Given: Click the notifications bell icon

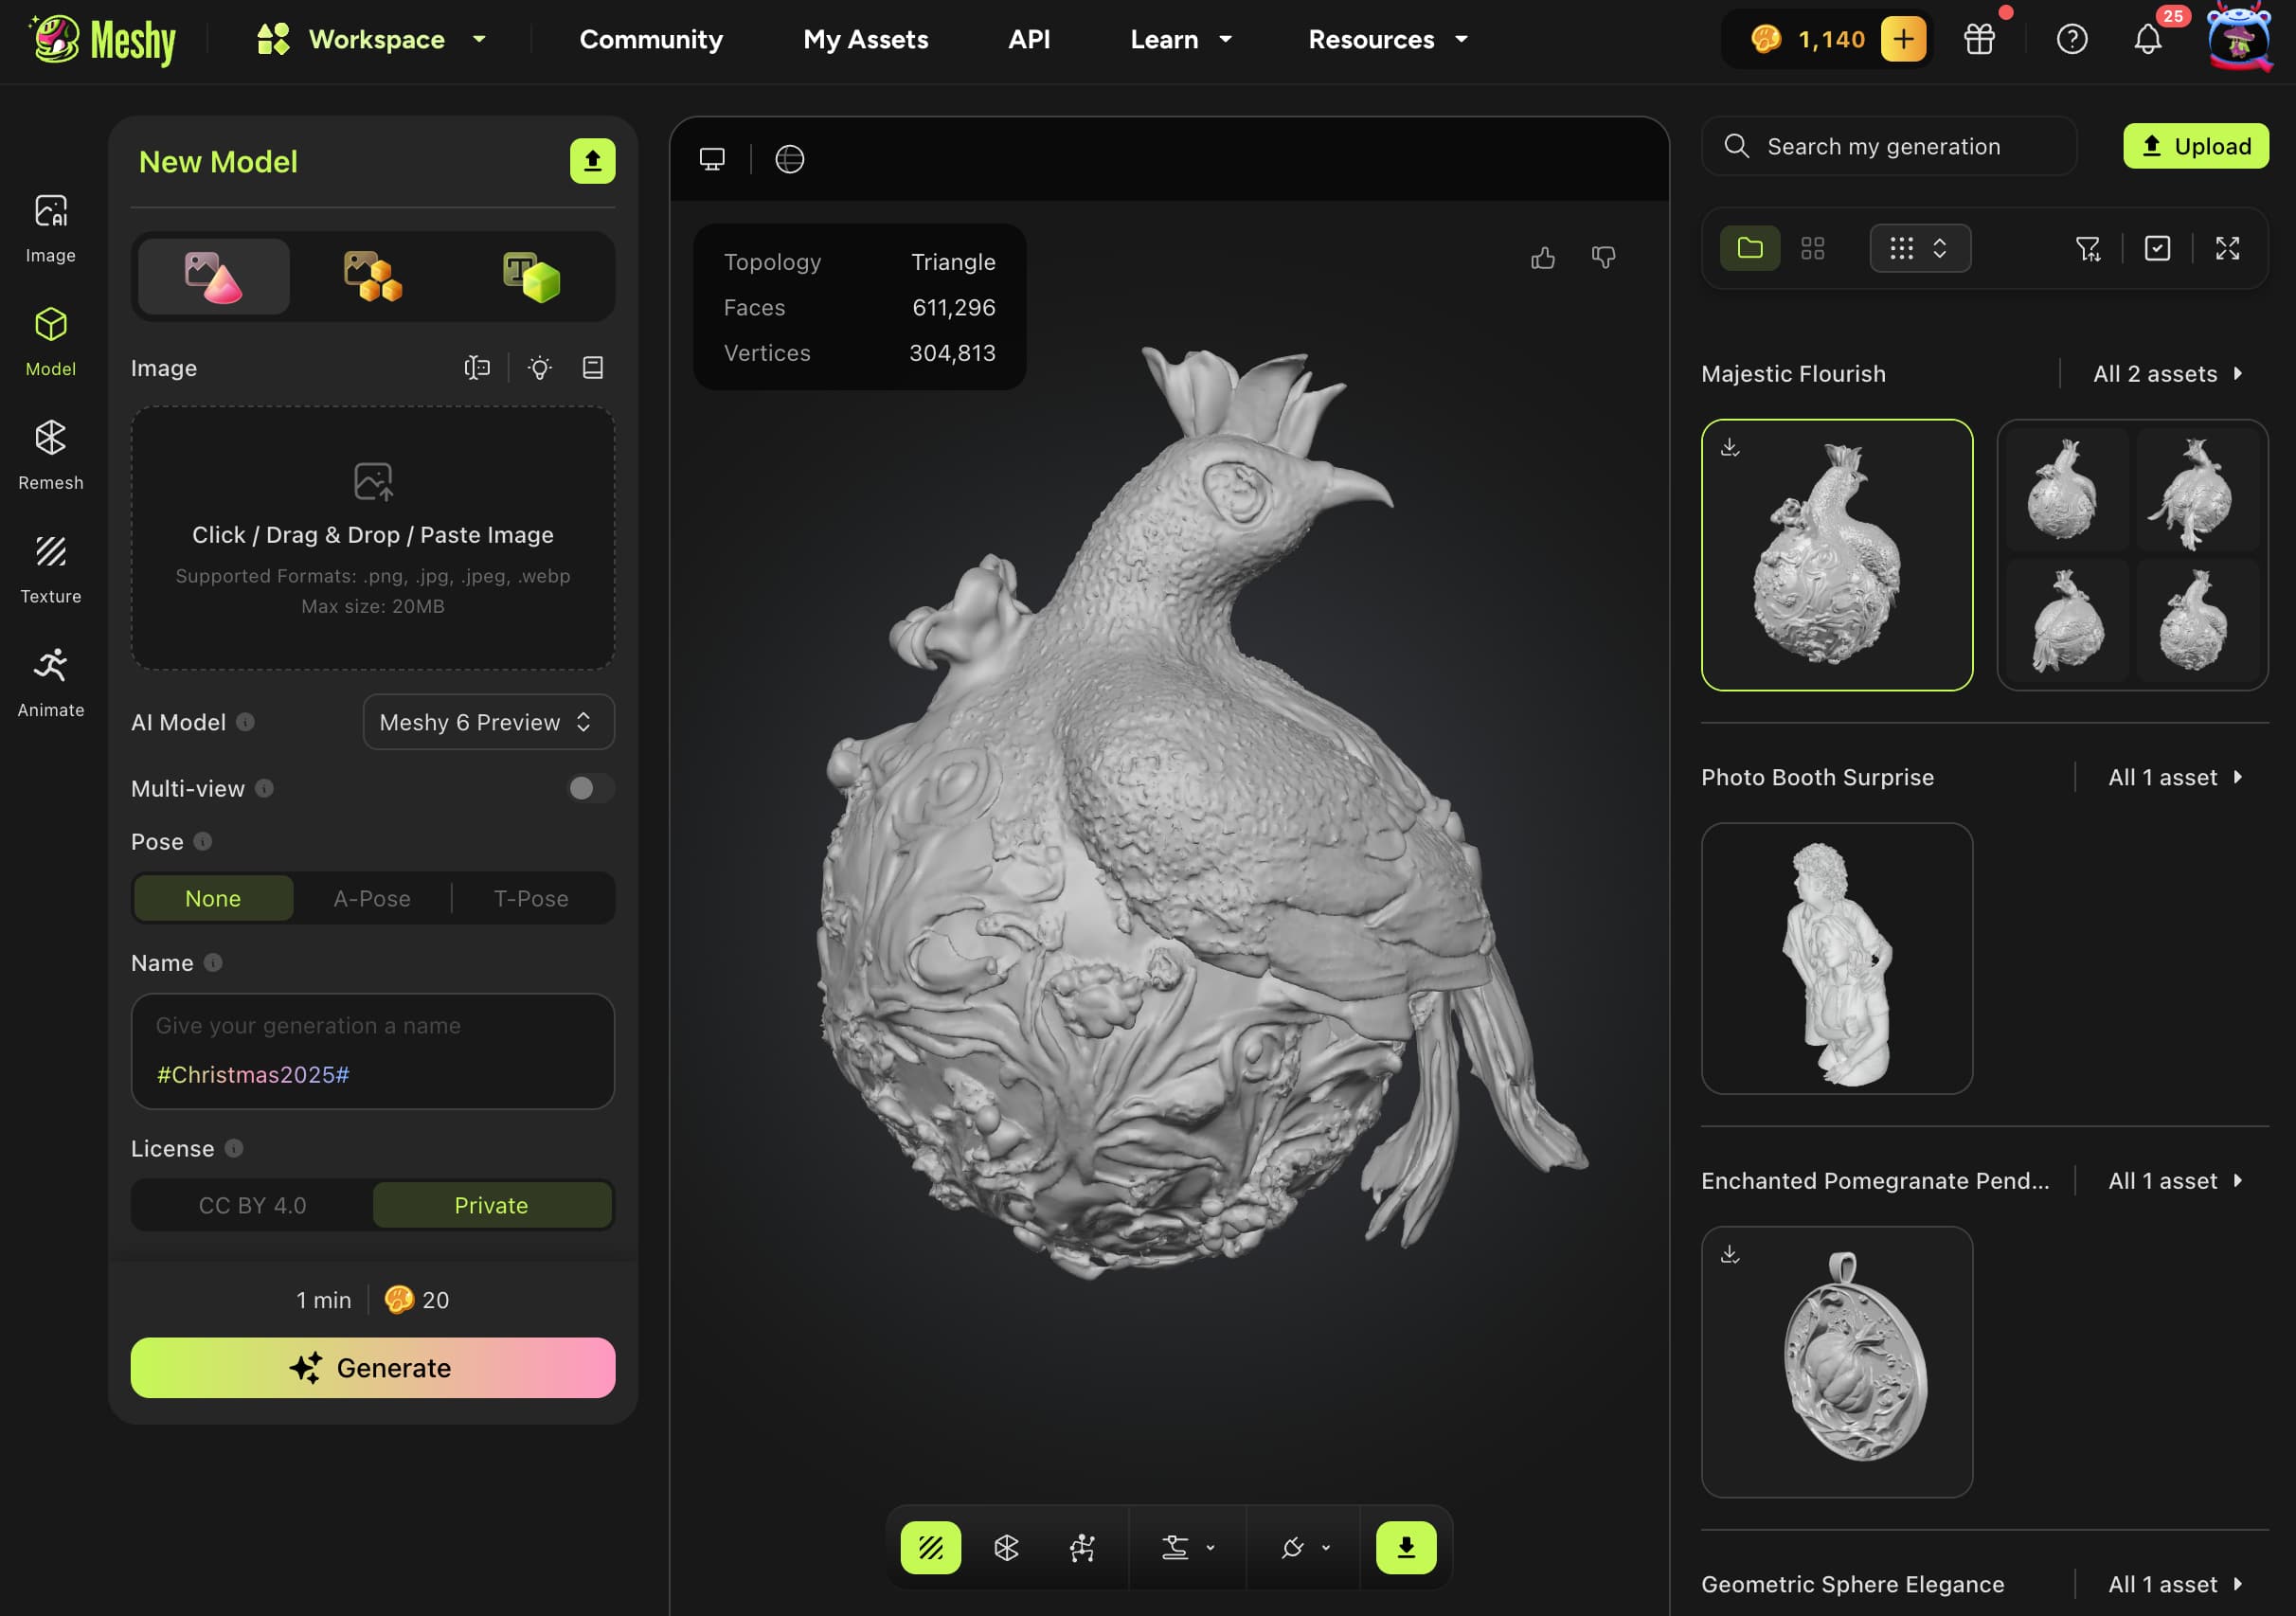Looking at the screenshot, I should coord(2147,39).
